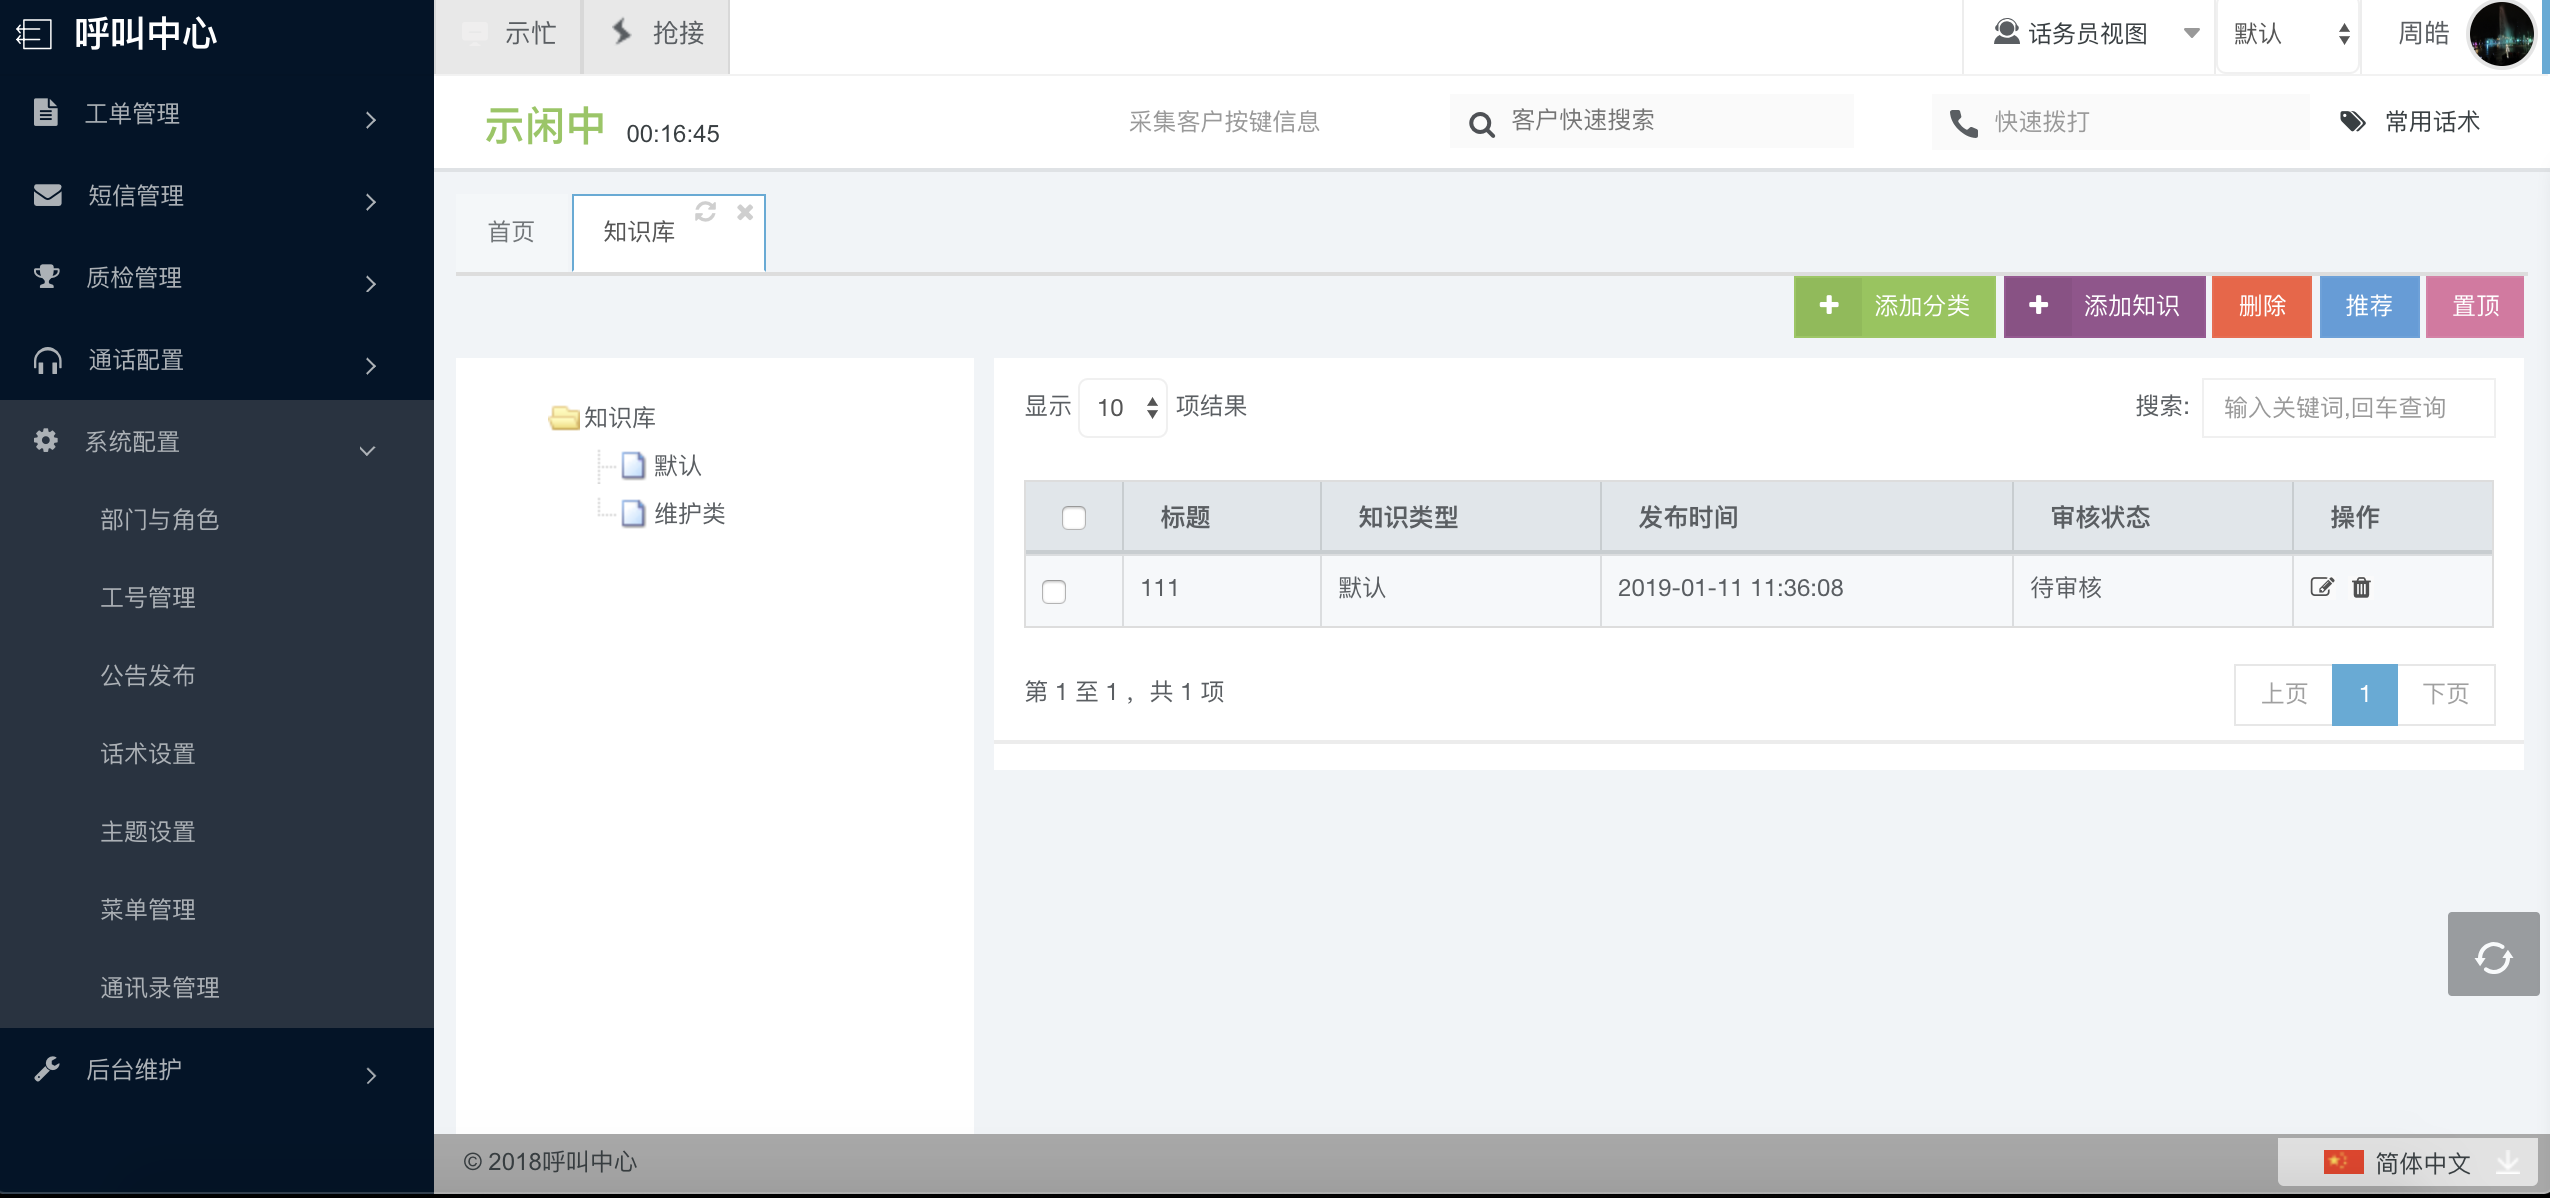Open 工号管理 in the sidebar
This screenshot has height=1198, width=2550.
[148, 598]
